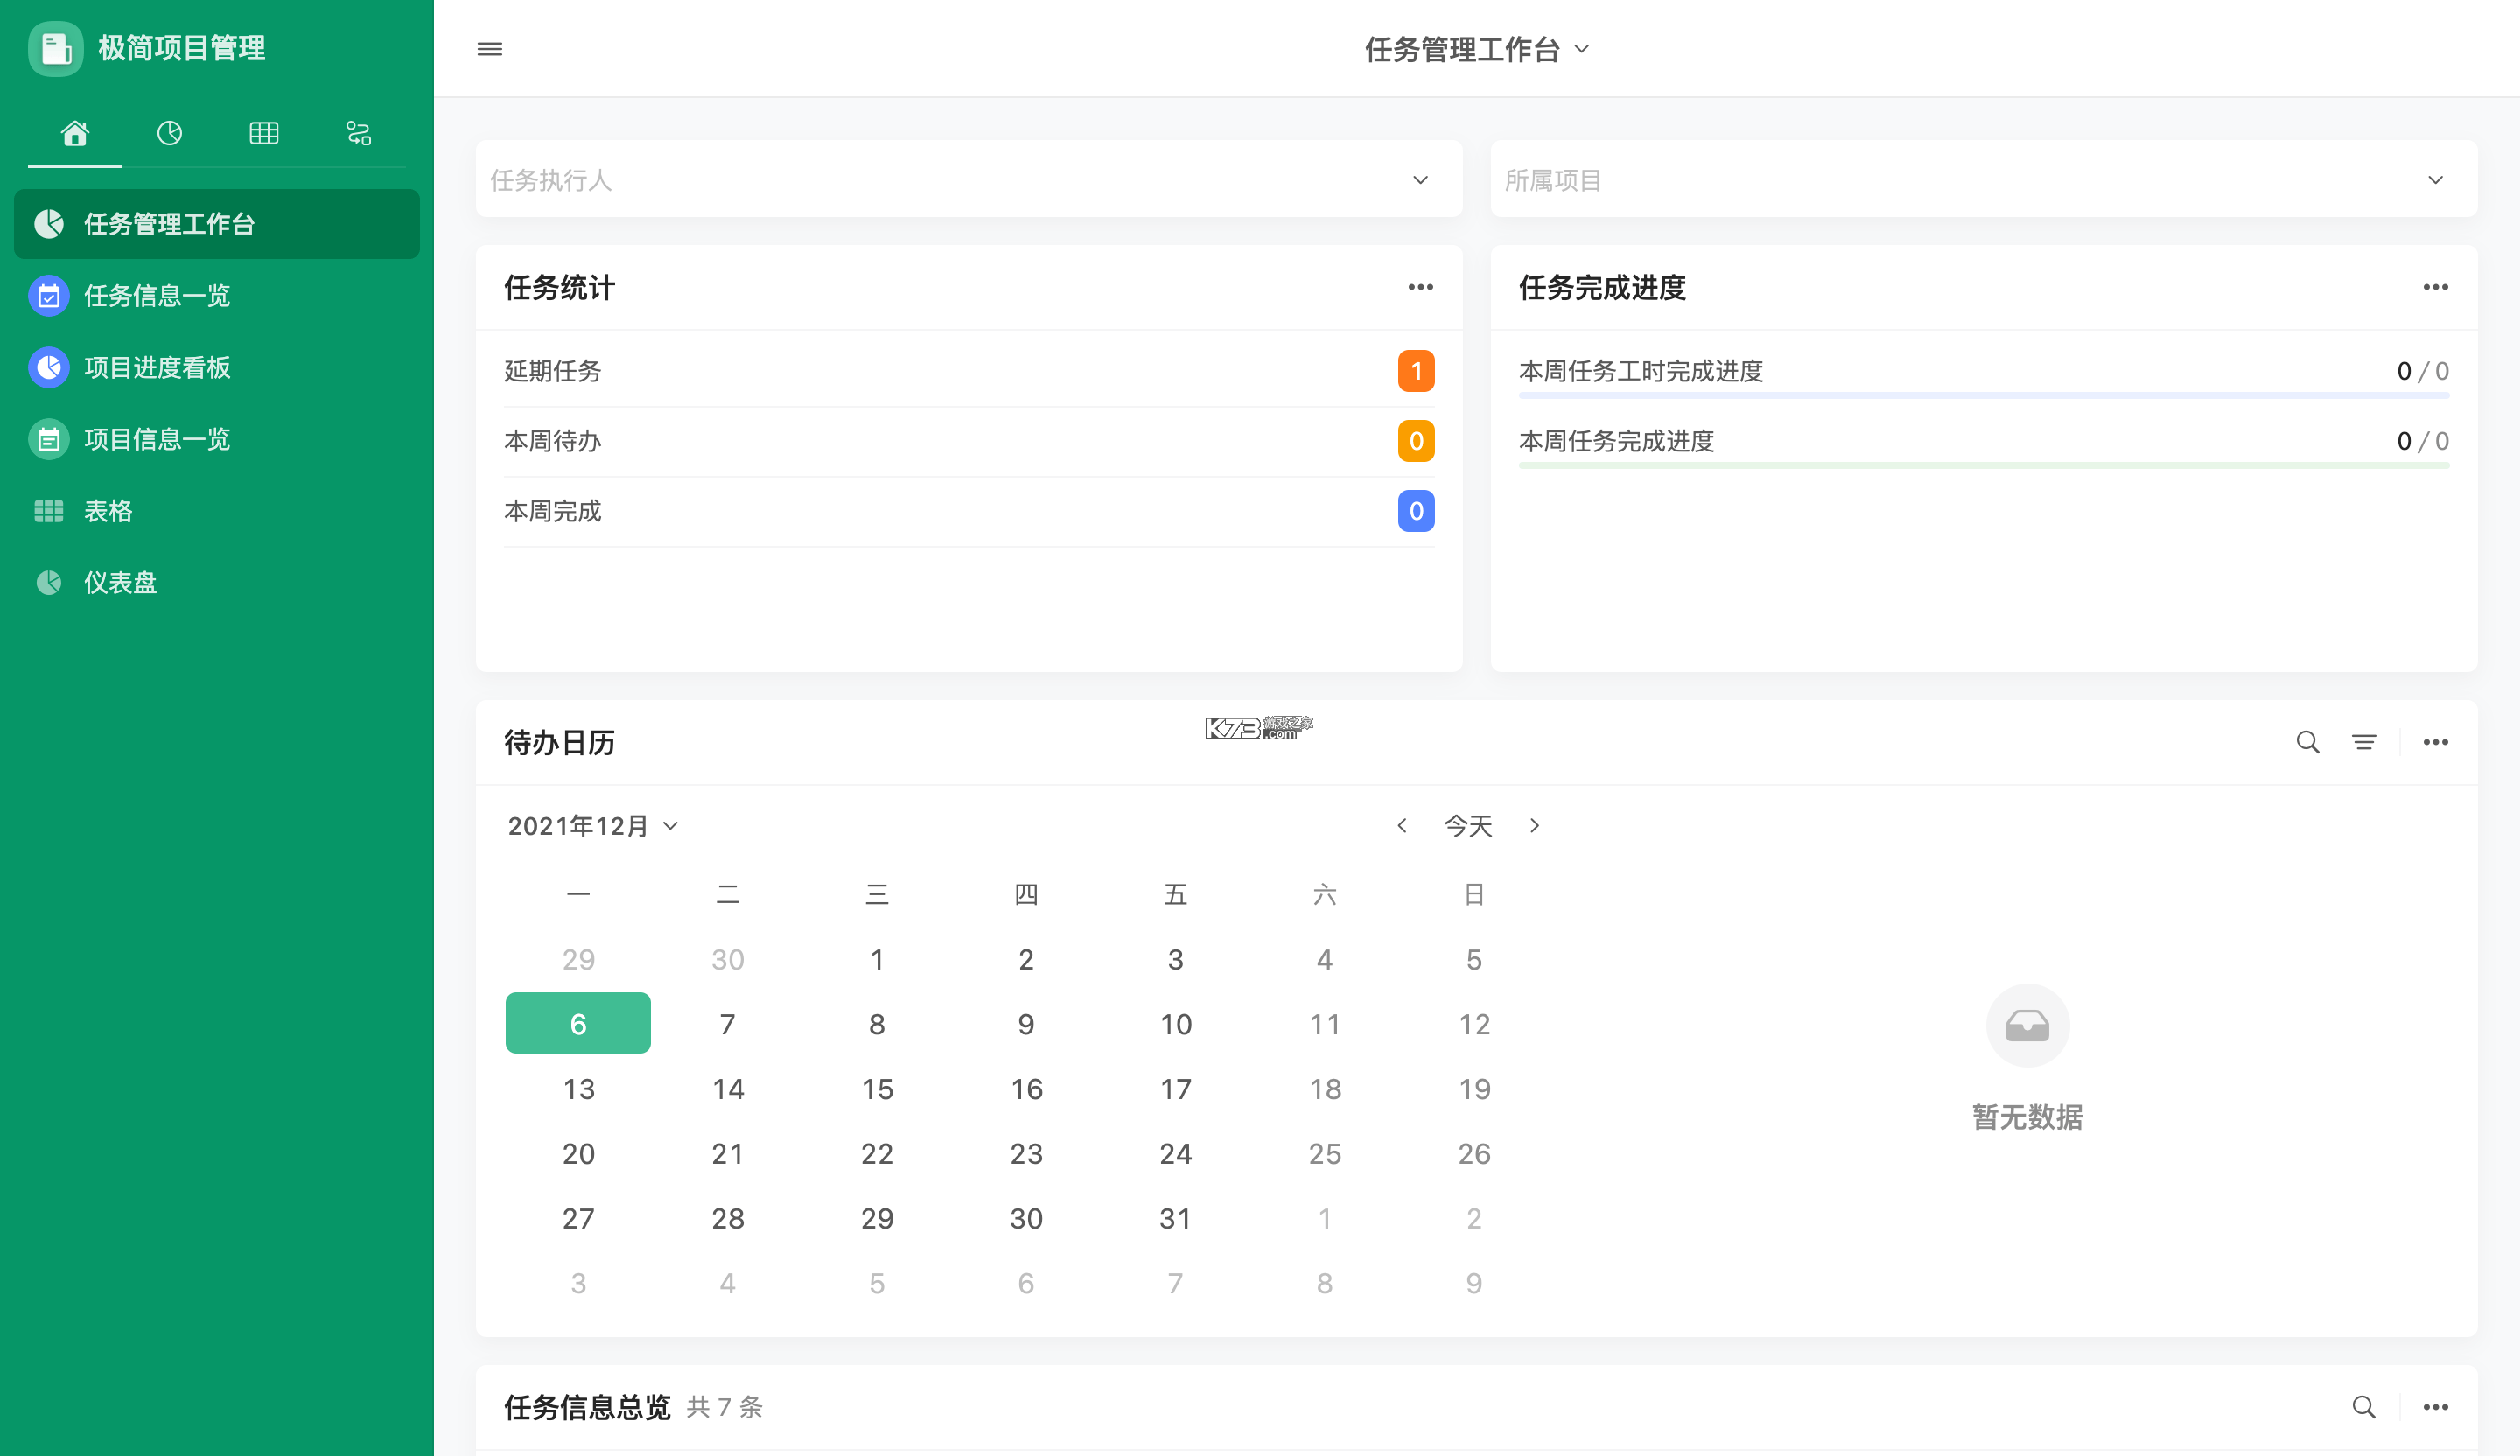Open more options for 待办日历 panel
This screenshot has height=1456, width=2520.
pos(2436,742)
